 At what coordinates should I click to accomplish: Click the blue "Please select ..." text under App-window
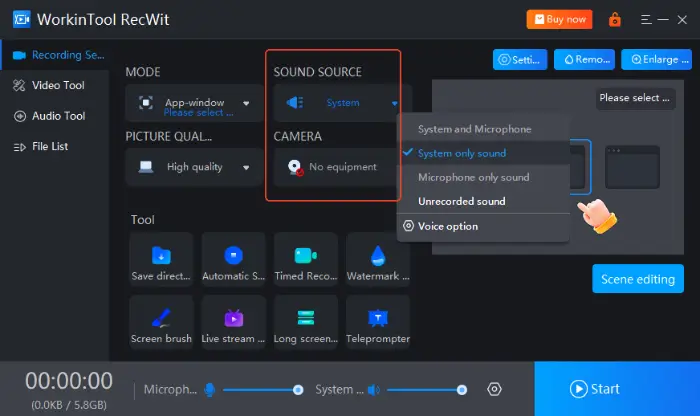[x=198, y=113]
